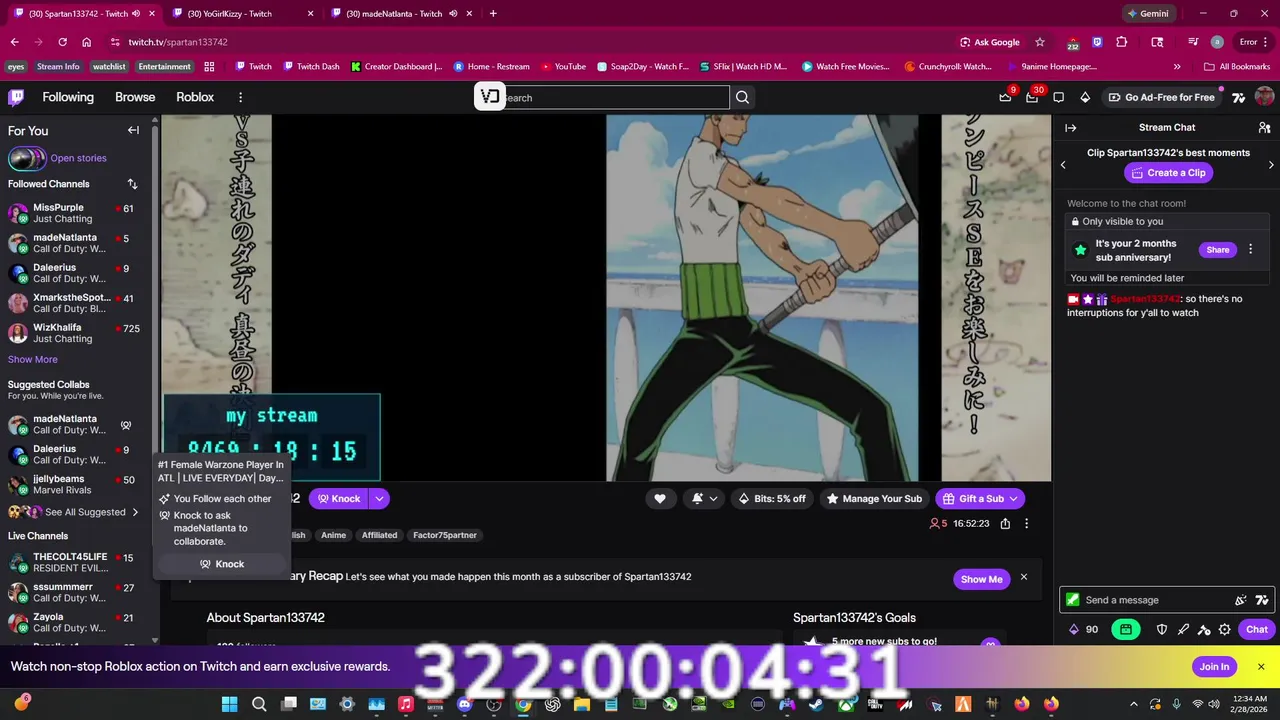Click the chat sword moderator icon
This screenshot has height=720, width=1280.
pyautogui.click(x=1183, y=629)
